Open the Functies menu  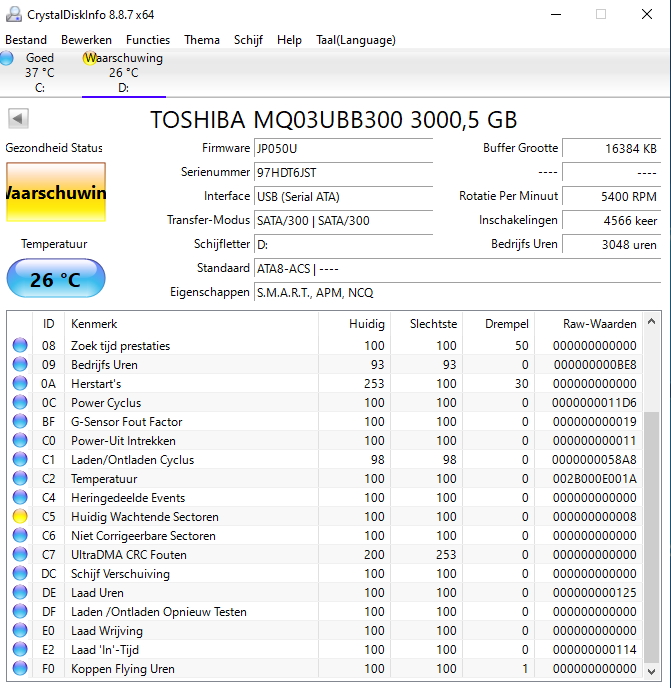tap(148, 40)
